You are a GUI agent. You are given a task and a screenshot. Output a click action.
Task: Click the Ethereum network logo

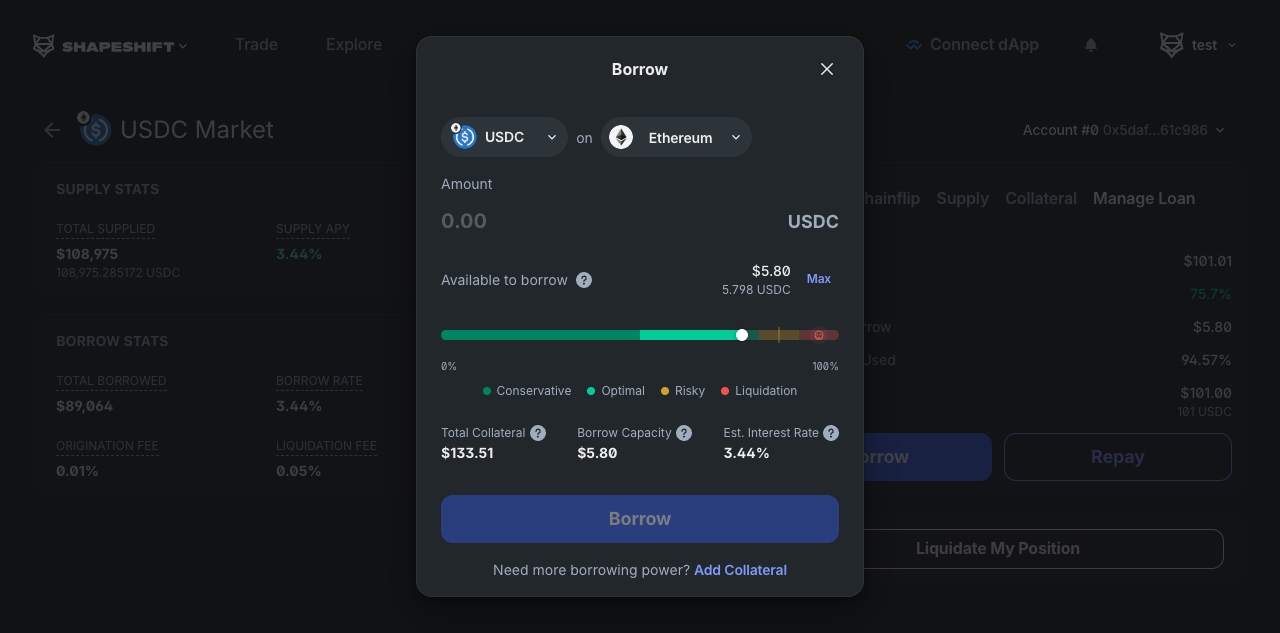point(620,136)
